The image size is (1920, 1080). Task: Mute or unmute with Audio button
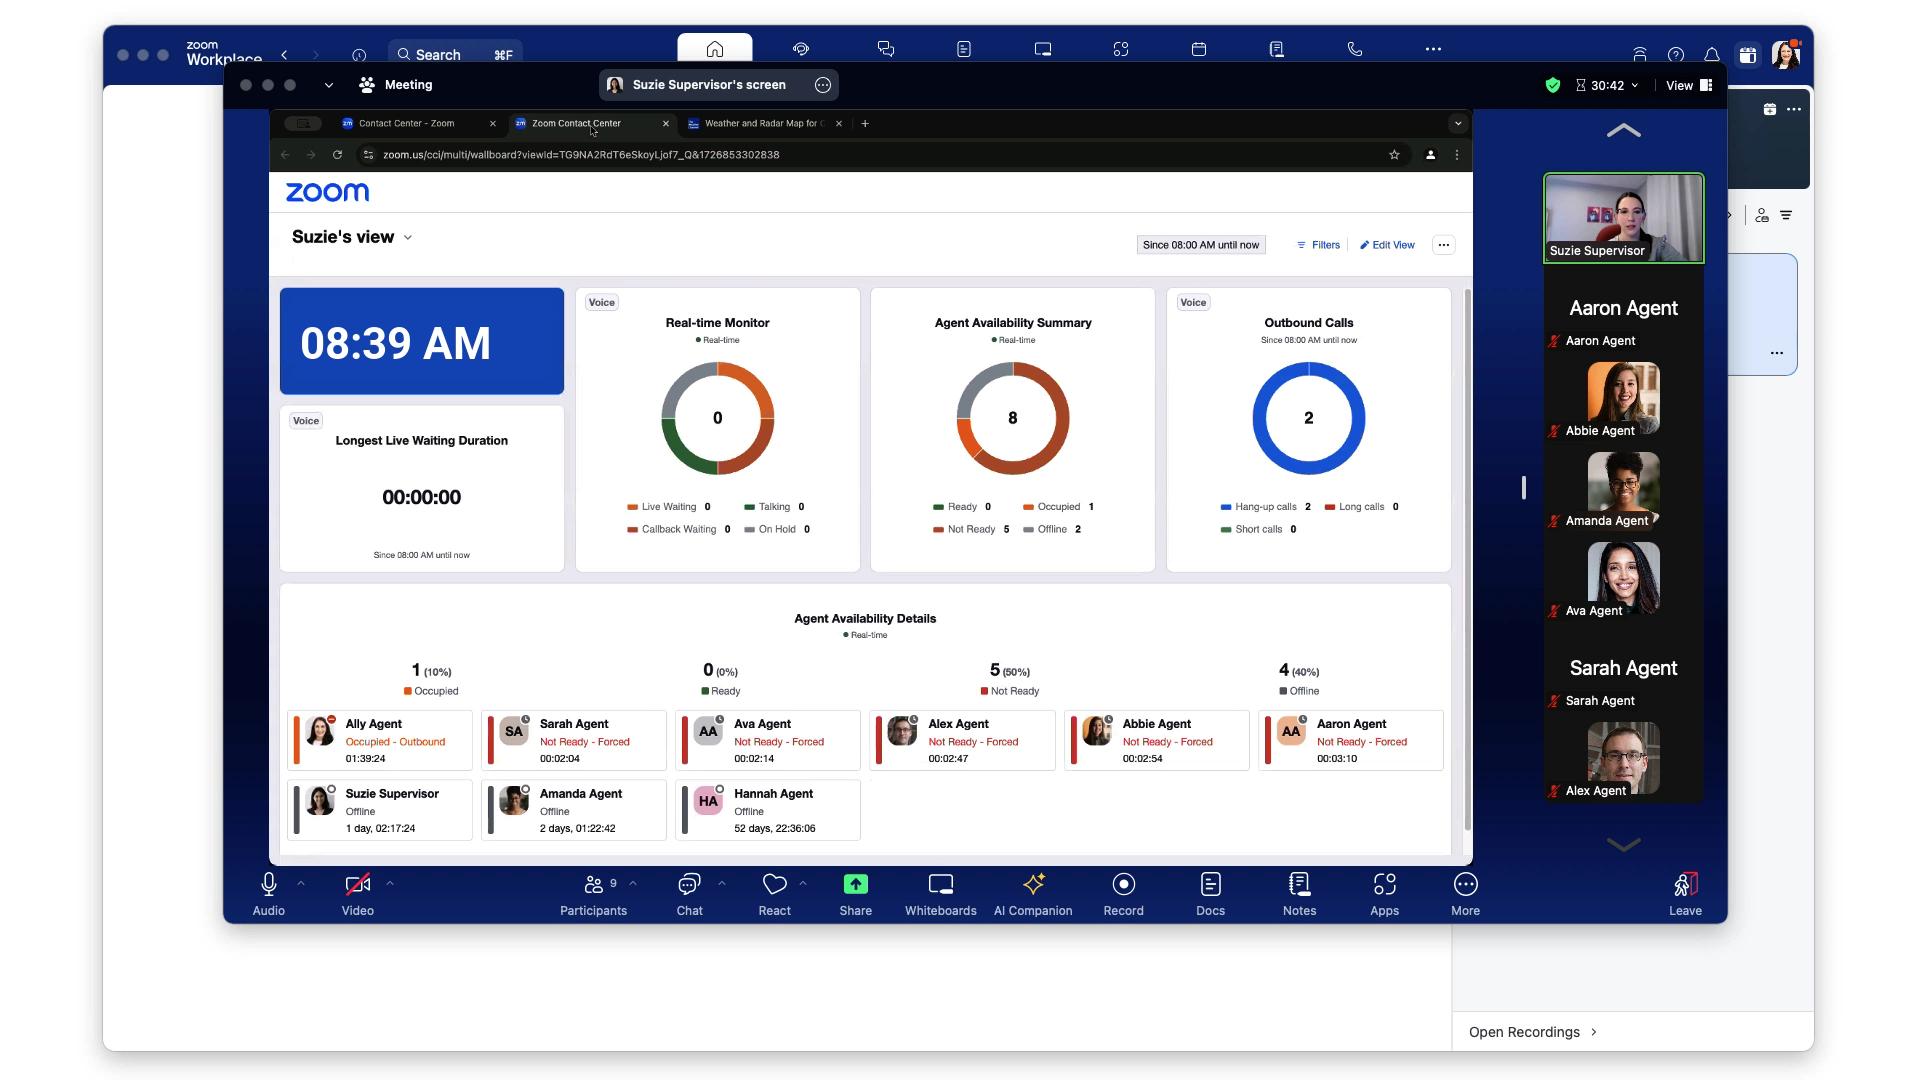tap(269, 894)
